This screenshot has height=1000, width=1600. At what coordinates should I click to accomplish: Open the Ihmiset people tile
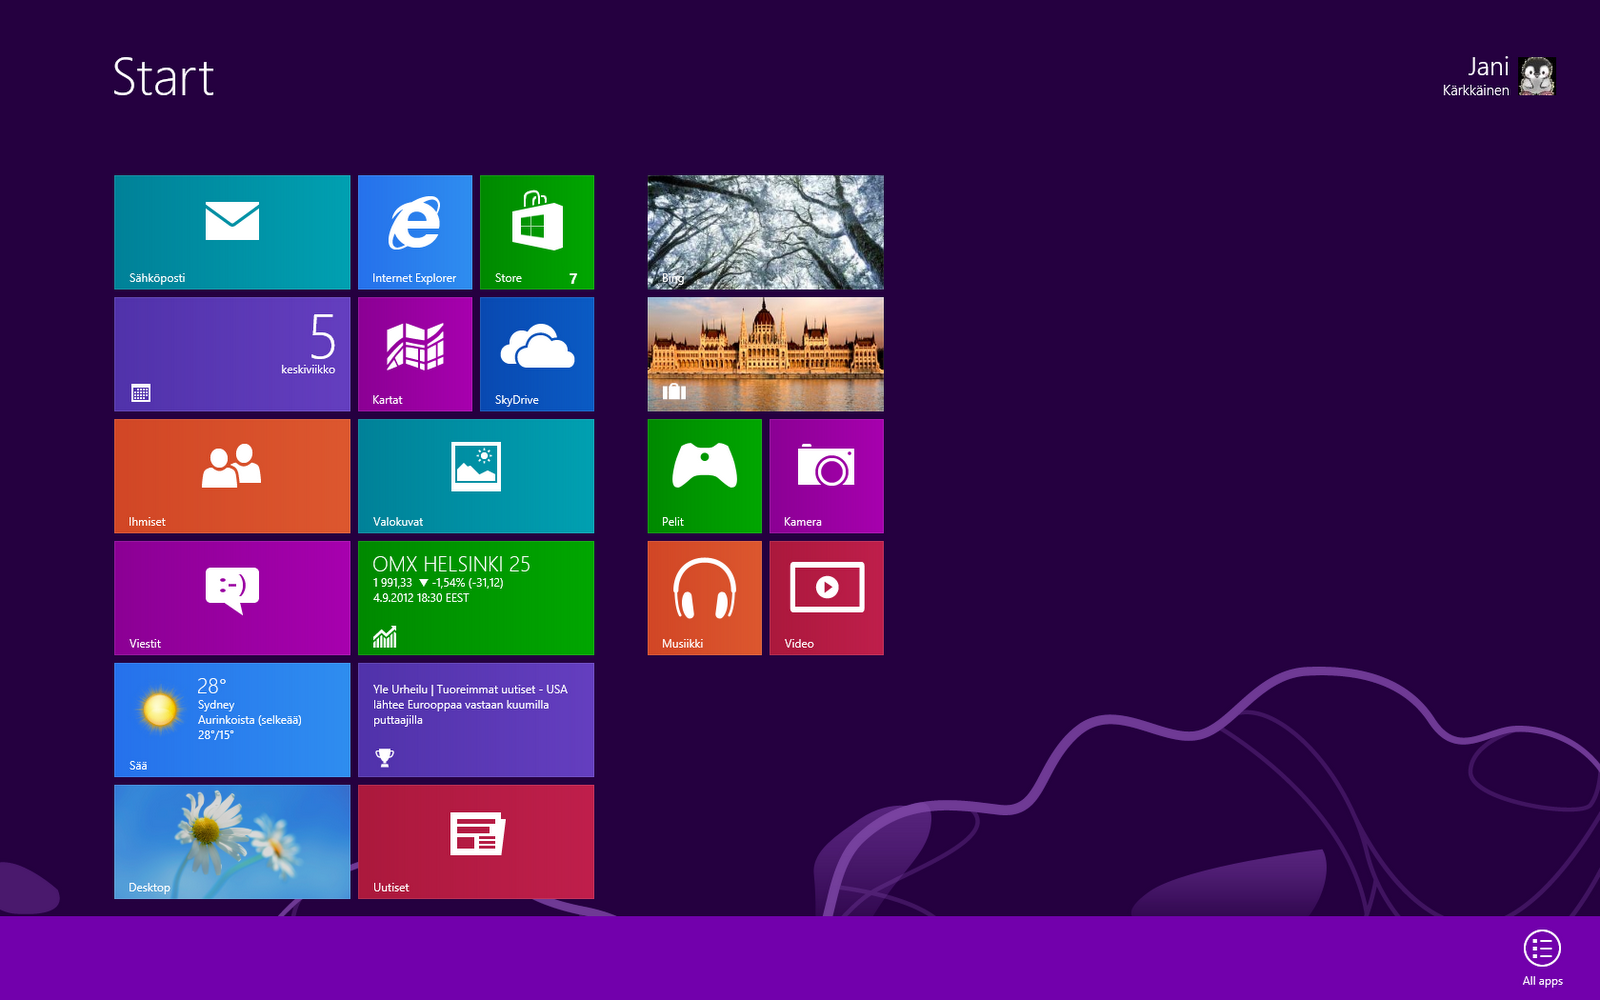click(232, 476)
